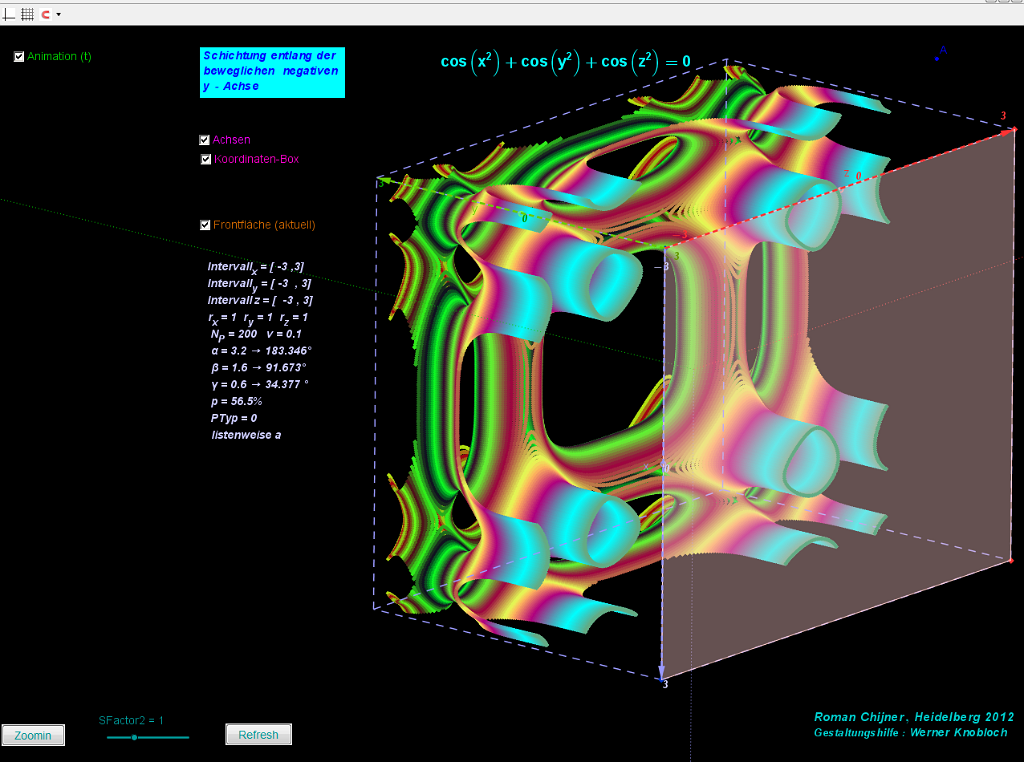Select the cyan Schichtung text box
Image resolution: width=1024 pixels, height=762 pixels.
pos(272,72)
